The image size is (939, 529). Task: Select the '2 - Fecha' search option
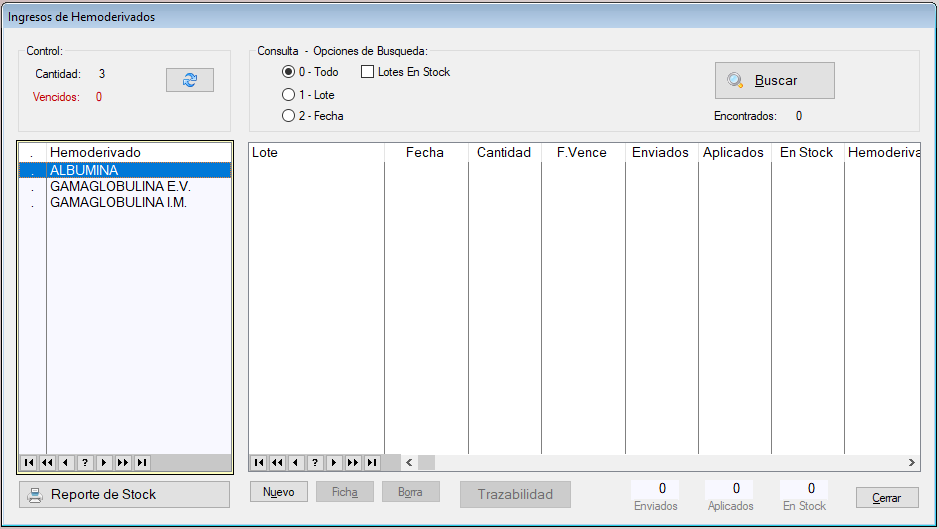point(289,116)
